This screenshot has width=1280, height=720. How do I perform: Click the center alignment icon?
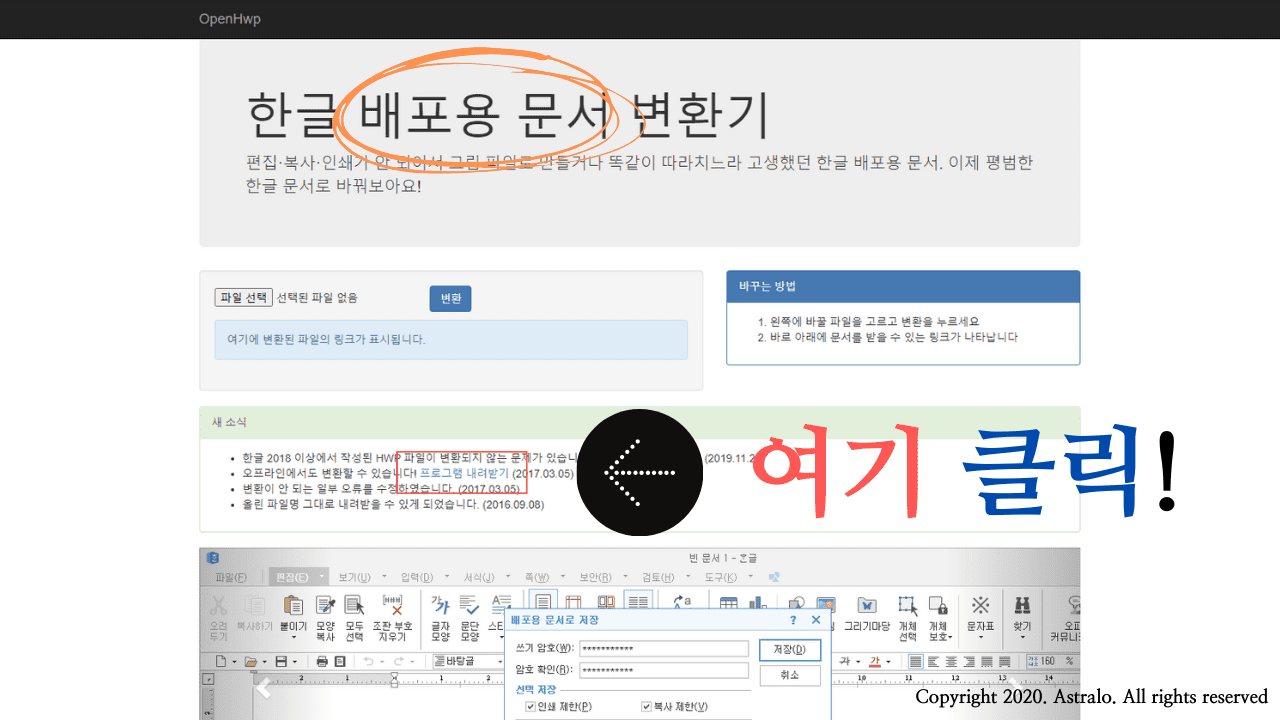pos(951,661)
